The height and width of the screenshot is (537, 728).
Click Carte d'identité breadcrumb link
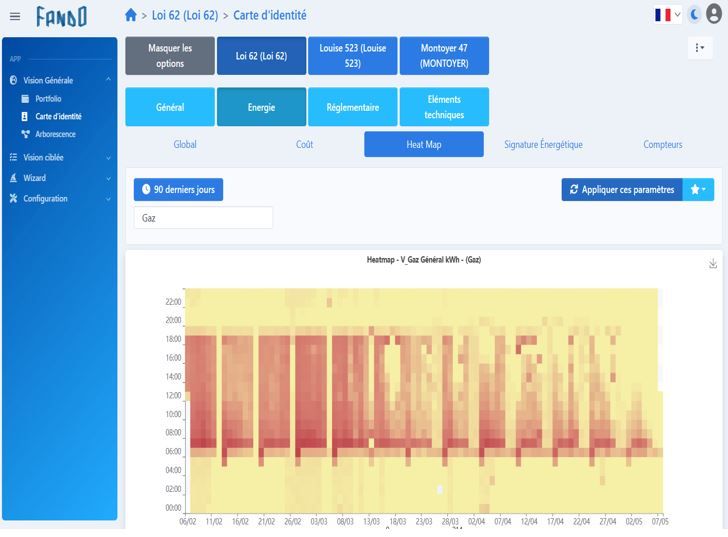(x=270, y=15)
